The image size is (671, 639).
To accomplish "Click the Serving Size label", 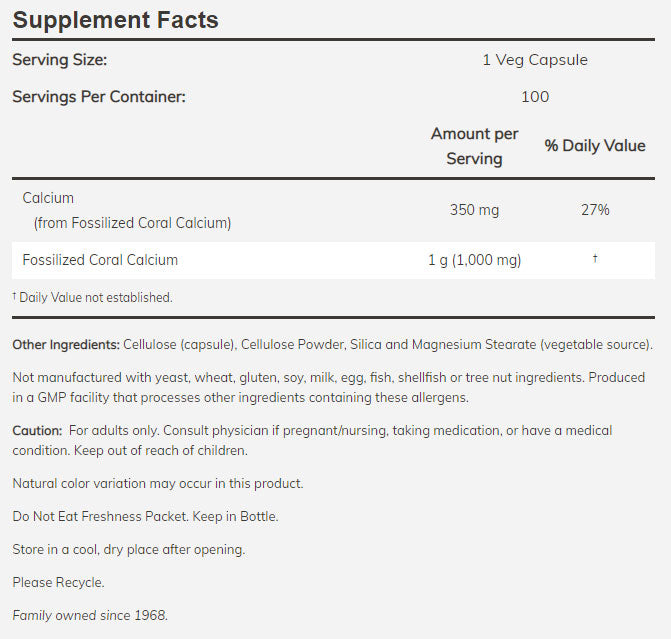I will point(59,60).
